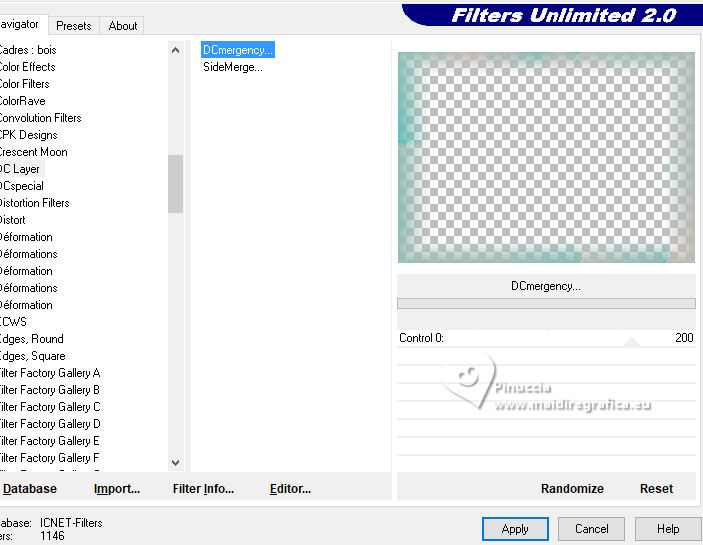Select the DC Layer category
The image size is (703, 545).
[20, 169]
